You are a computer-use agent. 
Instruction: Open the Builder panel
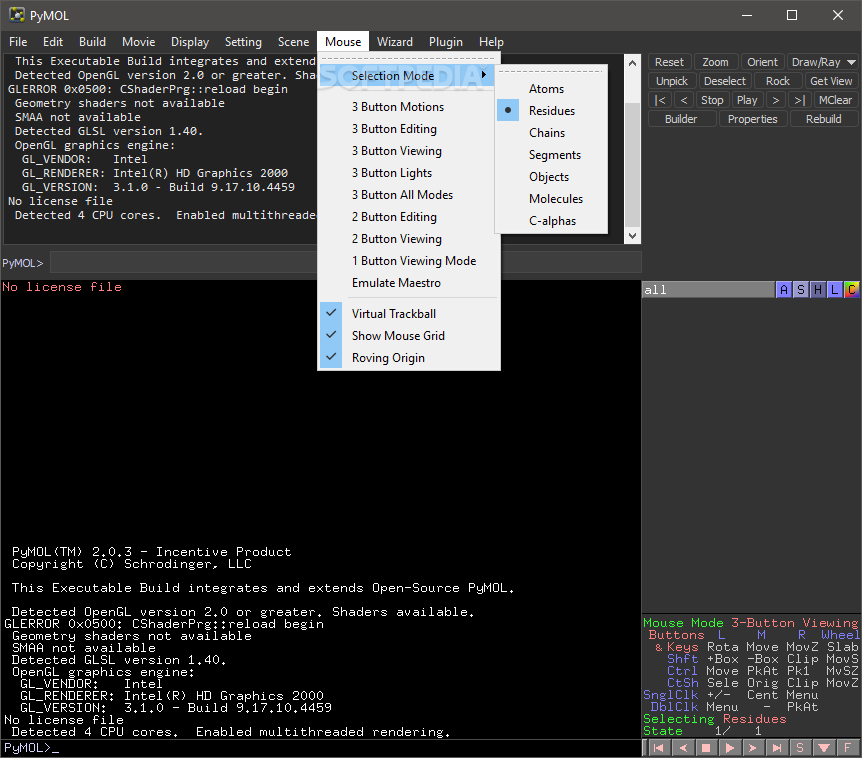(x=681, y=119)
